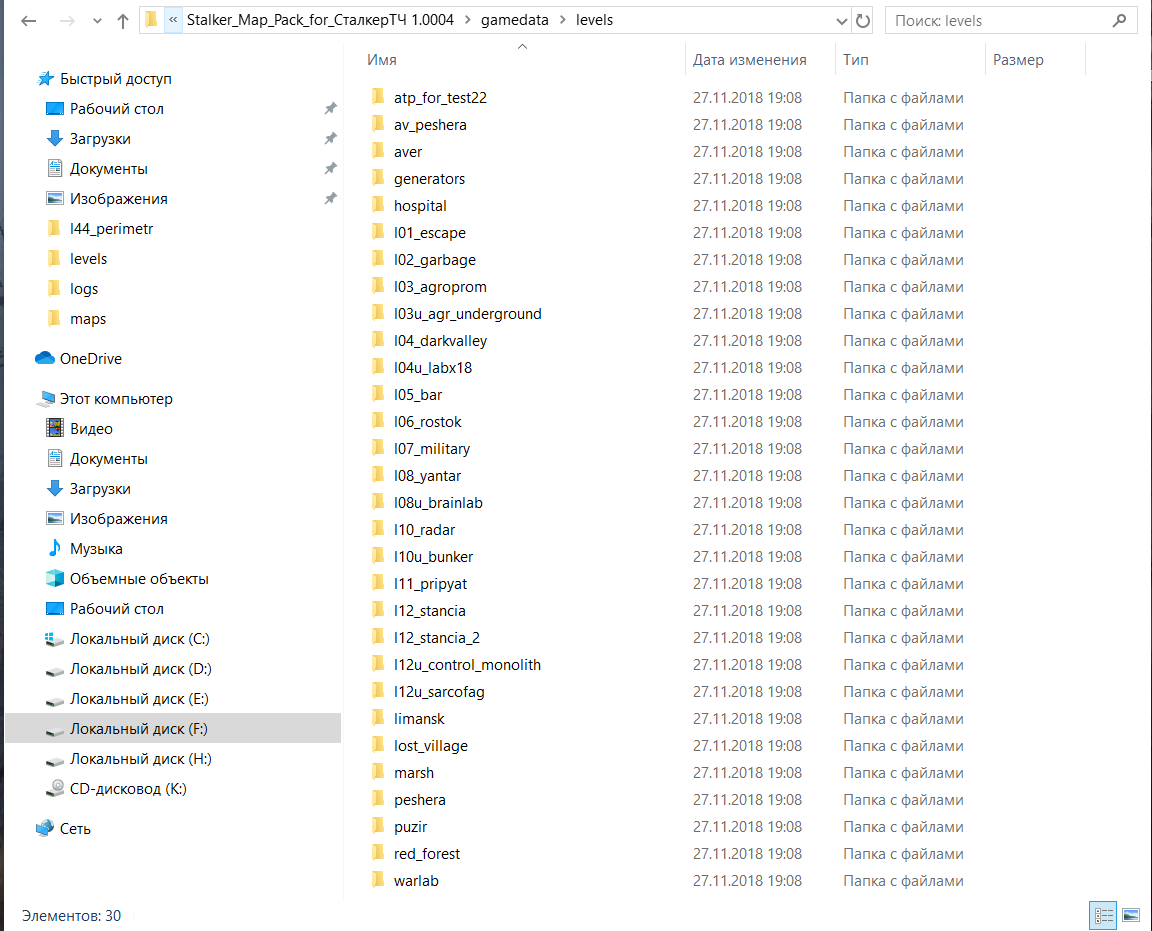
Task: Select Рабочий стол under quick access
Action: click(116, 109)
